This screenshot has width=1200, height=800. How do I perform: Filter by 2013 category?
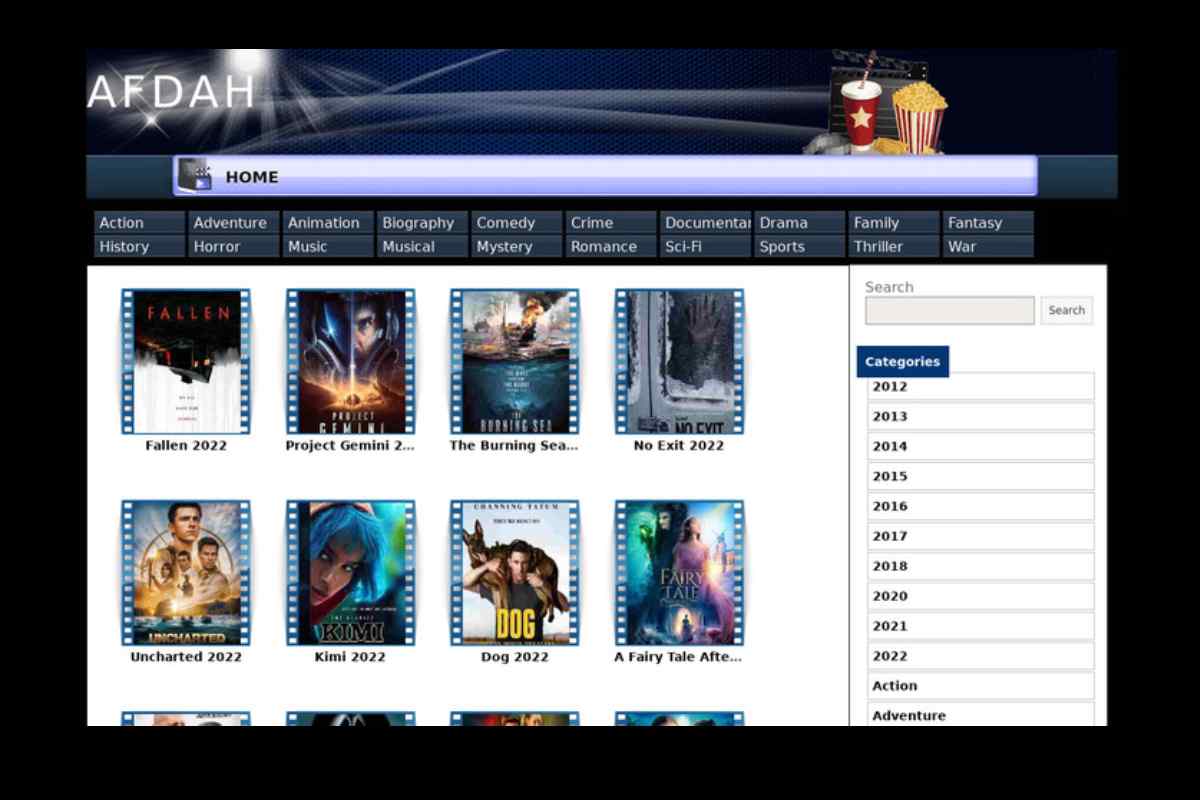[980, 417]
